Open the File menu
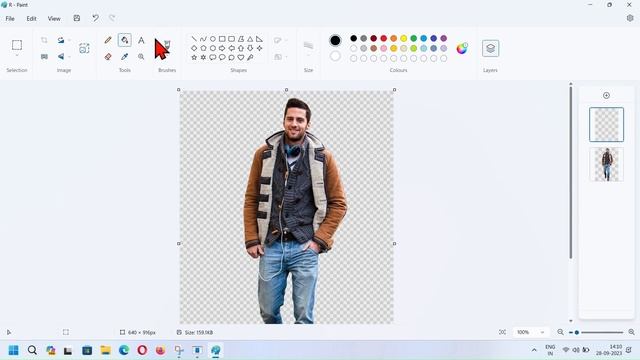The image size is (640, 360). tap(10, 18)
